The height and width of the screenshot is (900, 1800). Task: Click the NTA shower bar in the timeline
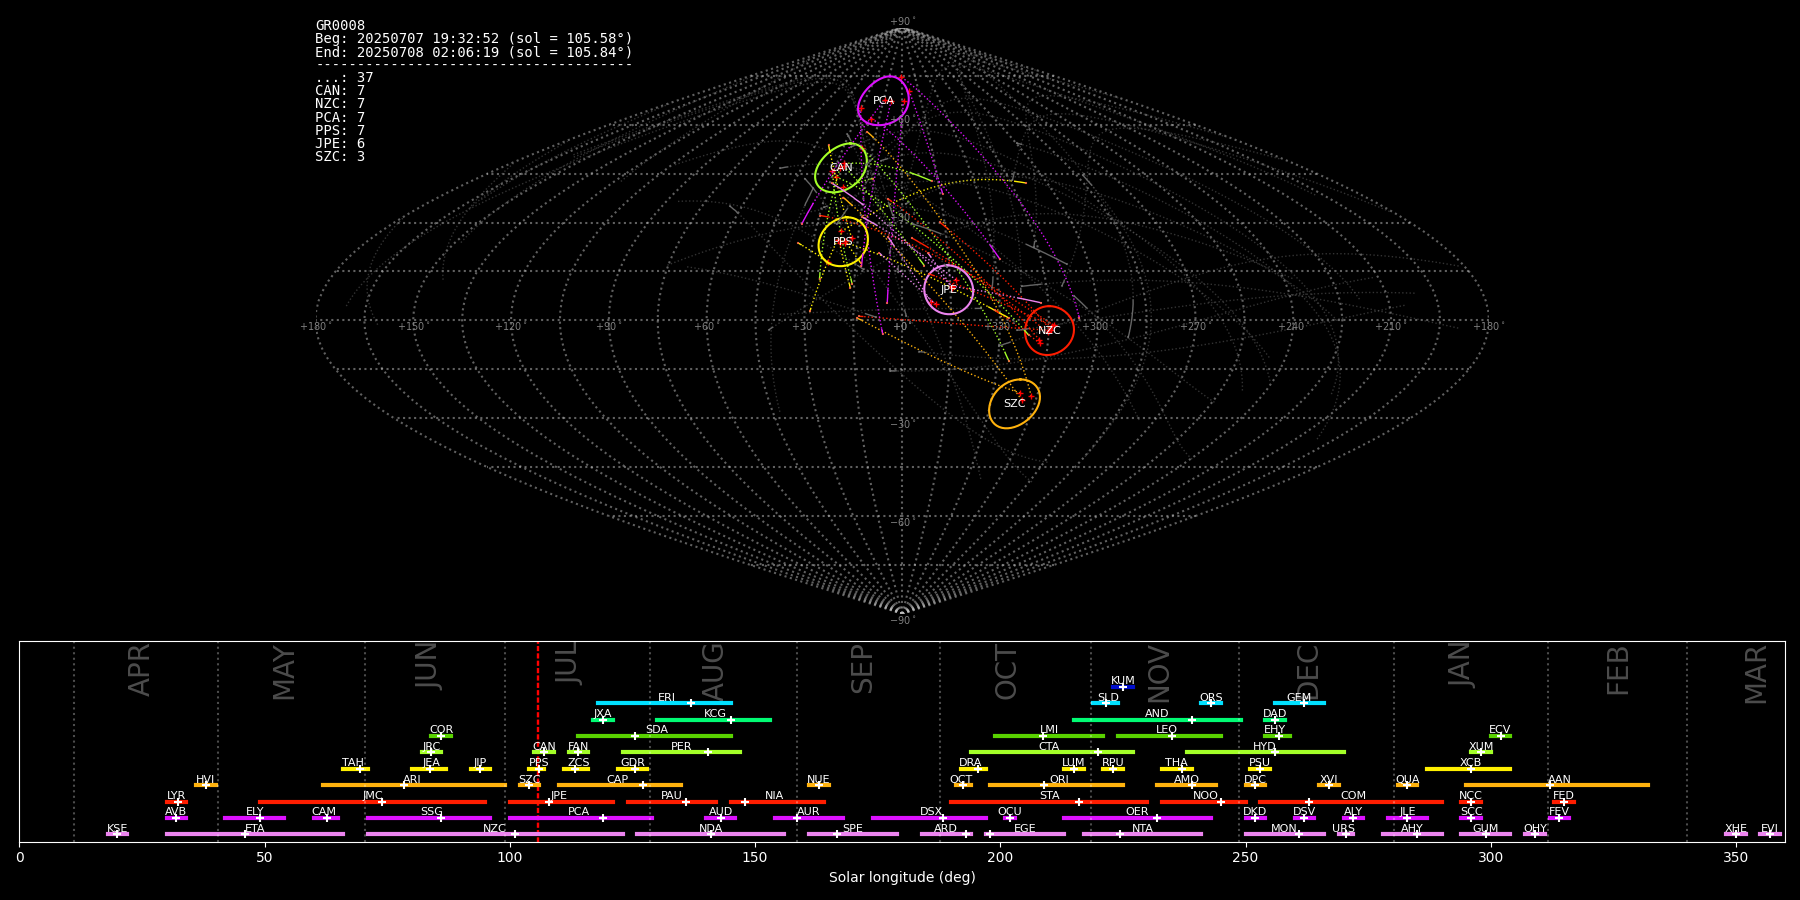[1142, 834]
